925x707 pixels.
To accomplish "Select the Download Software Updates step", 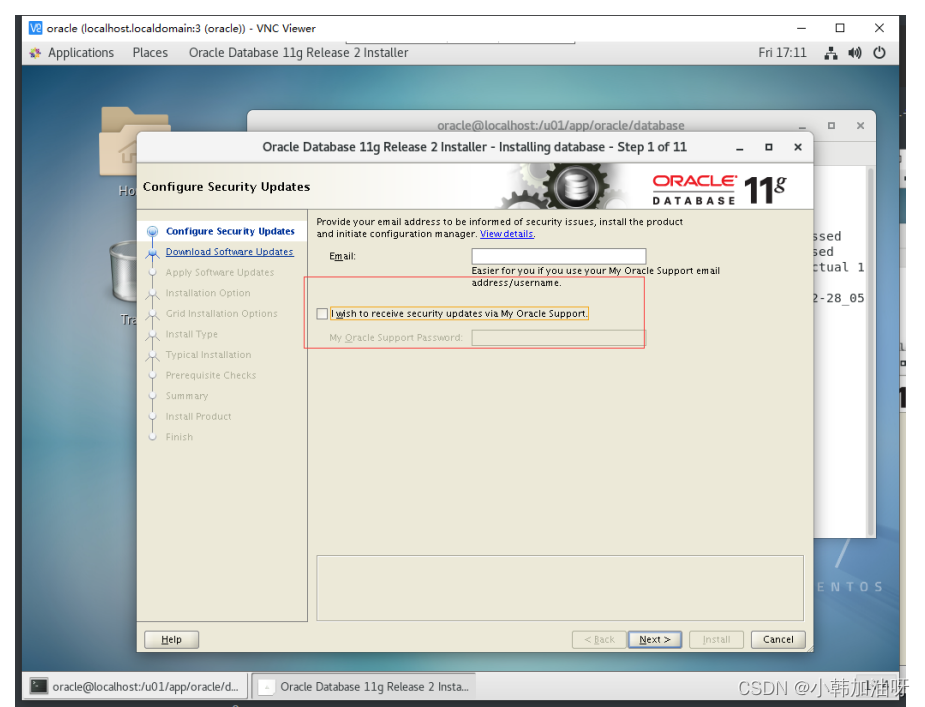I will tap(229, 252).
